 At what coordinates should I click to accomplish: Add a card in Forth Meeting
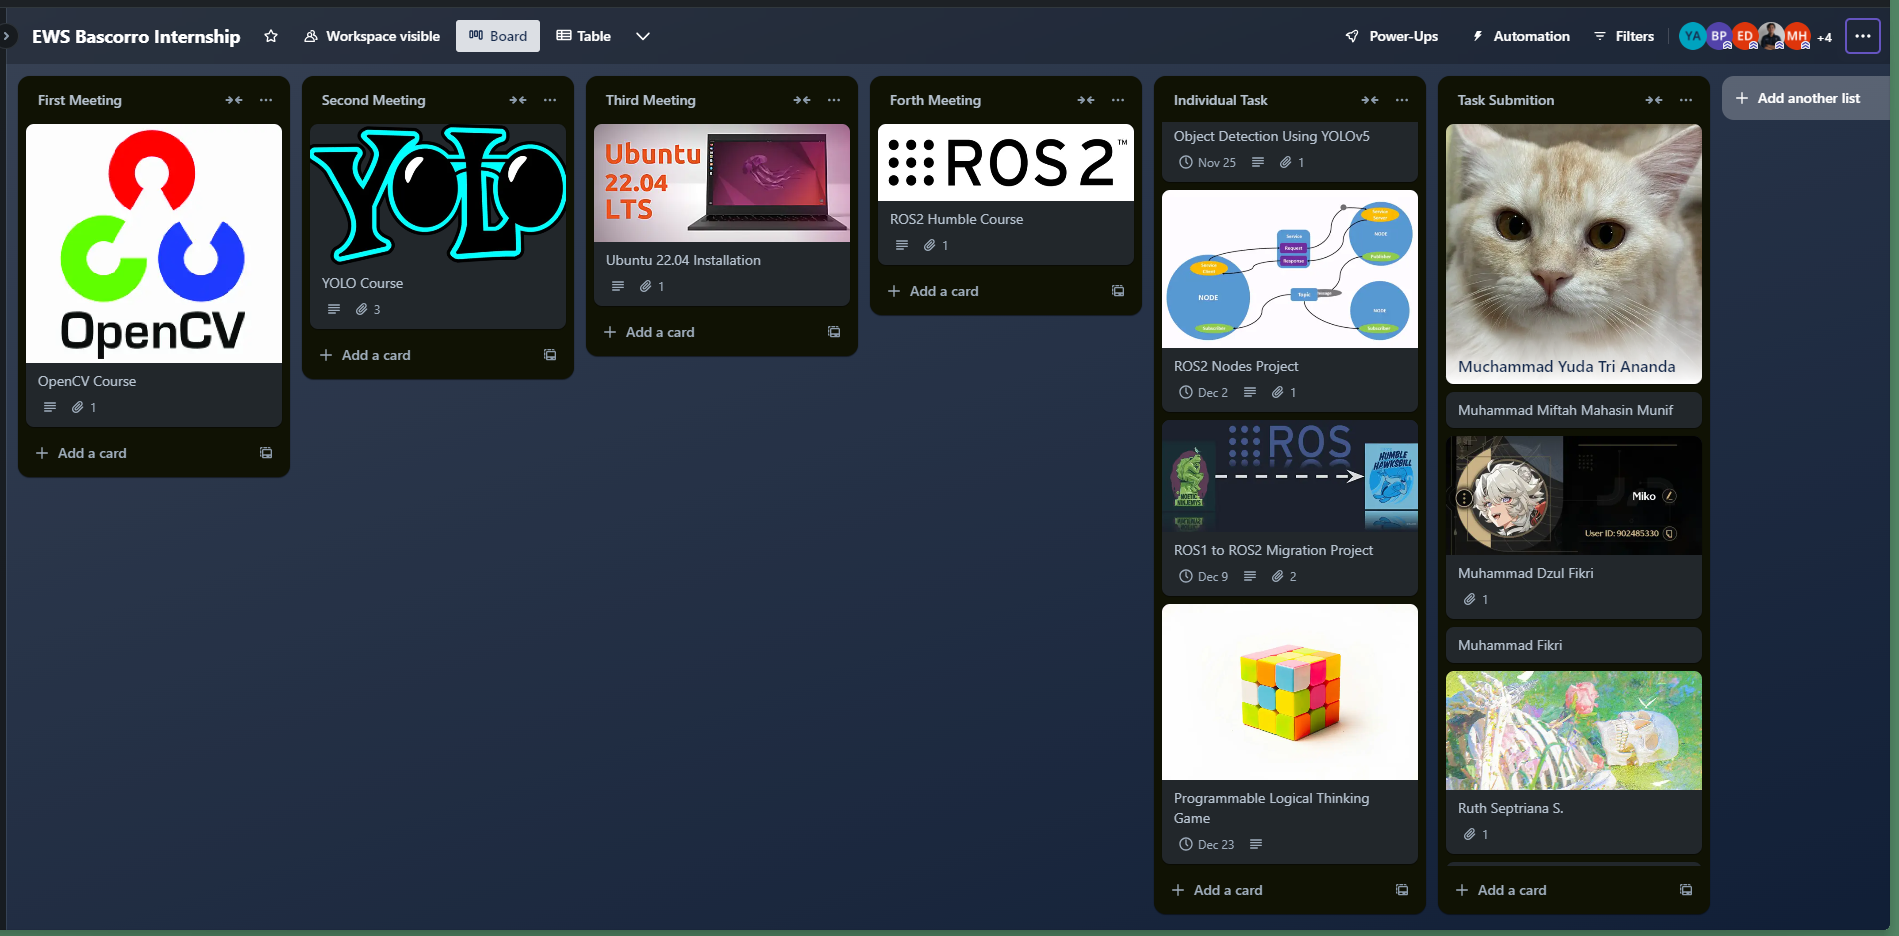click(x=934, y=291)
